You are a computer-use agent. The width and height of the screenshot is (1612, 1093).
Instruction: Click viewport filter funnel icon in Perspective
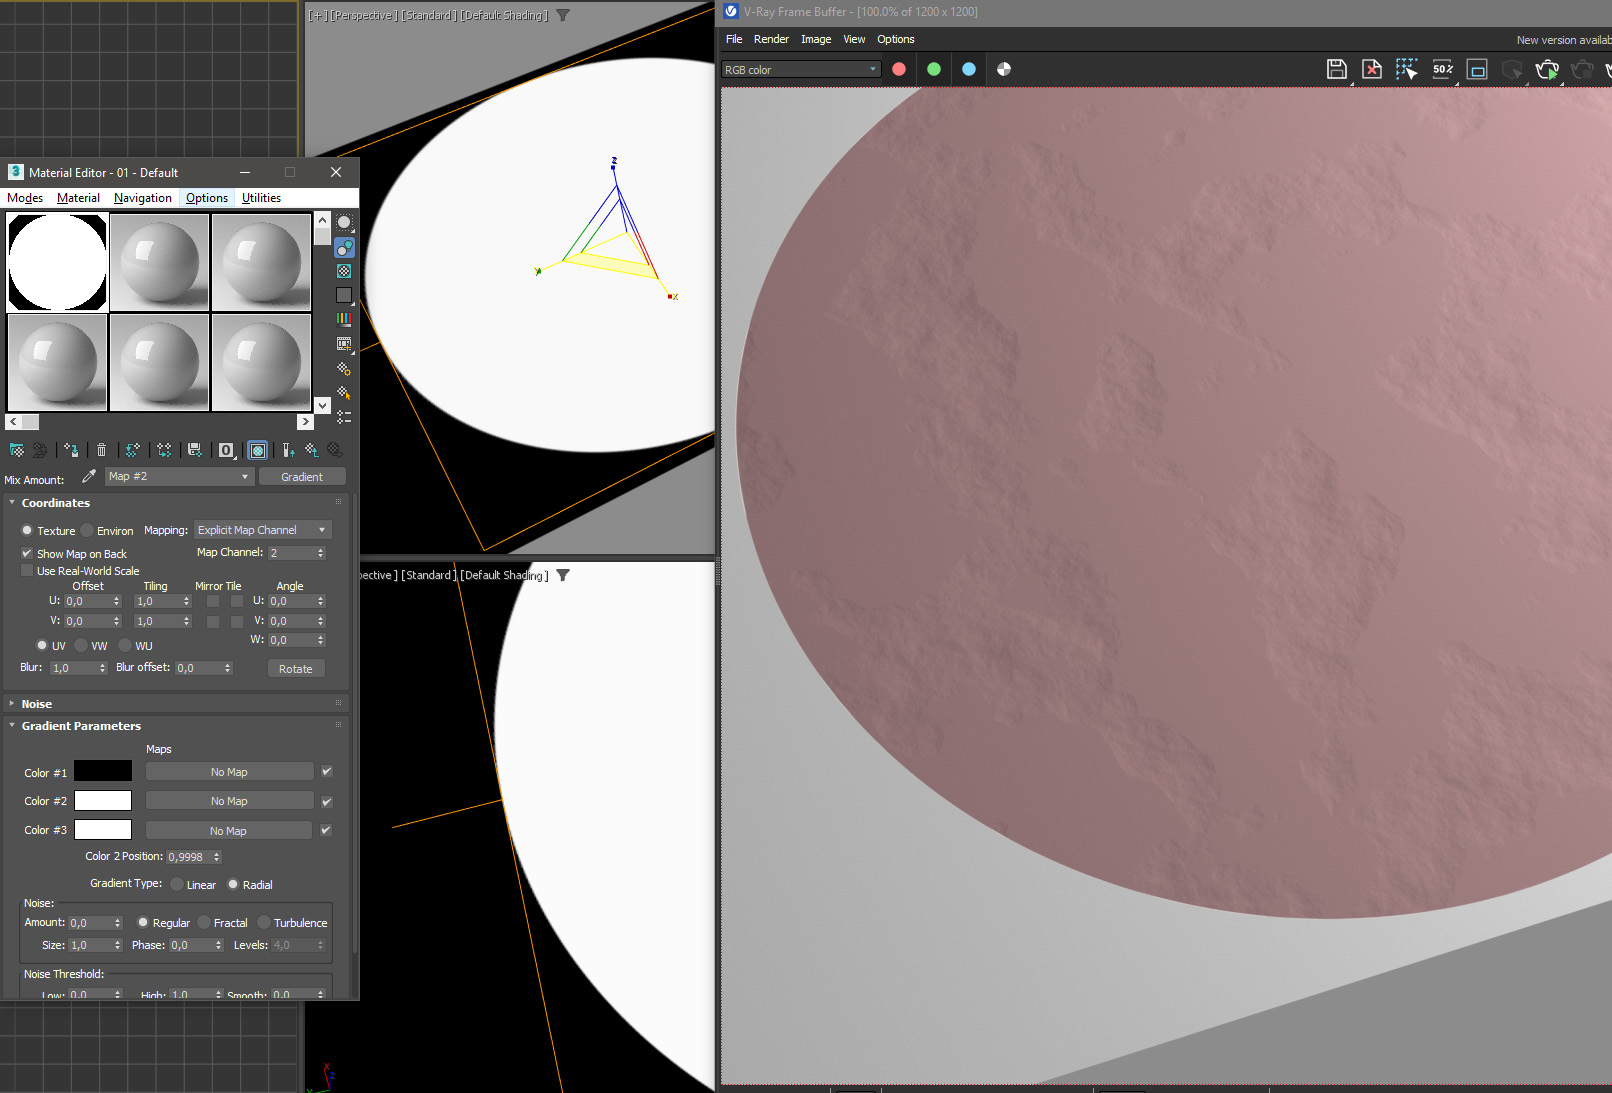point(563,15)
